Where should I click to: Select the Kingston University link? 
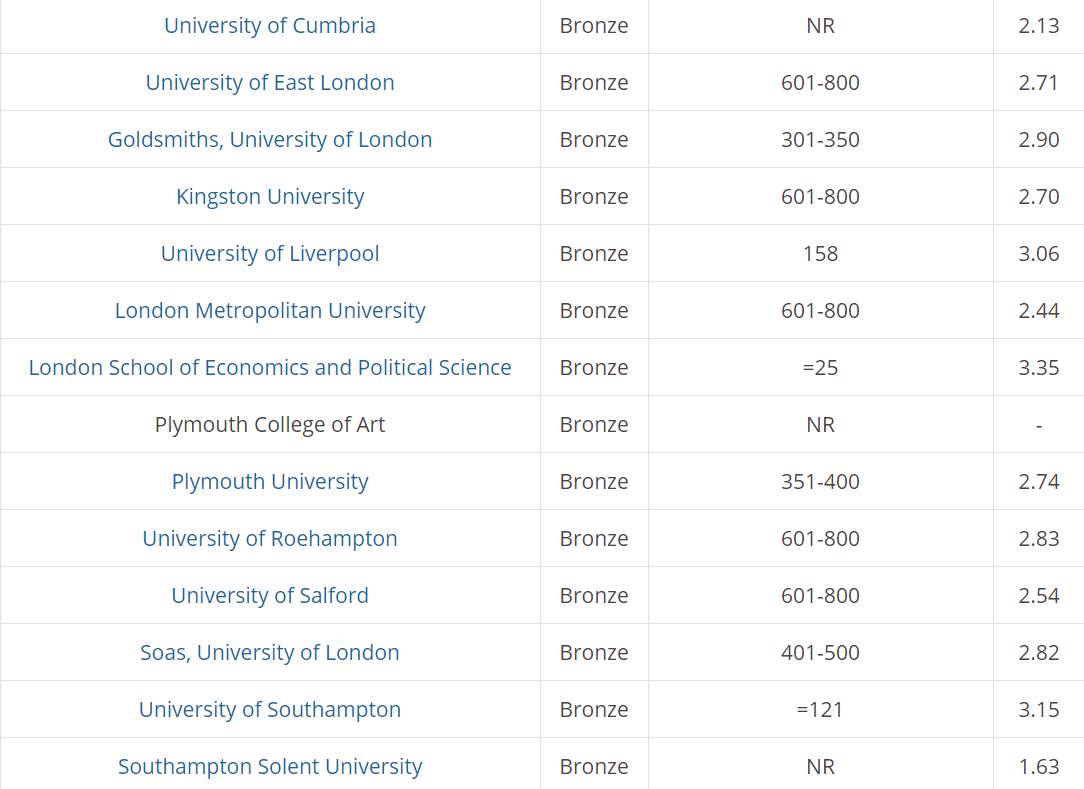[270, 196]
